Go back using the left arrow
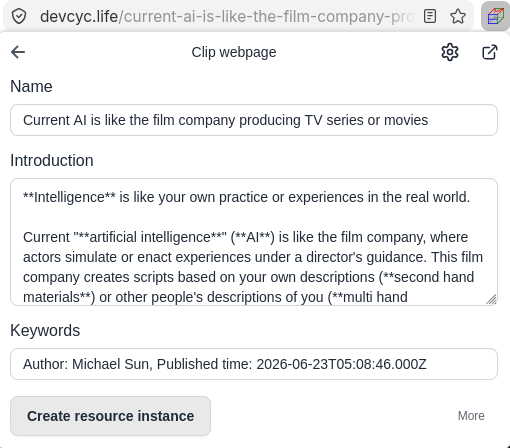The image size is (510, 448). pyautogui.click(x=18, y=52)
